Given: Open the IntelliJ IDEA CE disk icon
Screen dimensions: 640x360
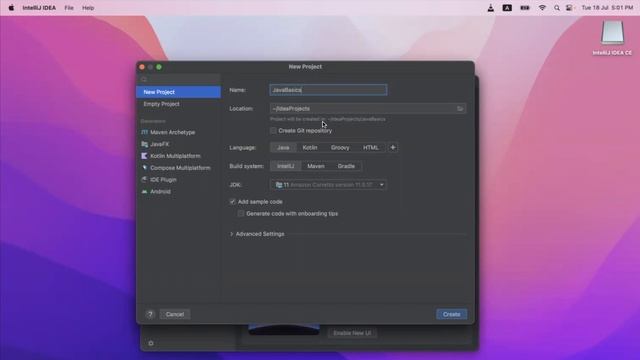Looking at the screenshot, I should pyautogui.click(x=612, y=33).
